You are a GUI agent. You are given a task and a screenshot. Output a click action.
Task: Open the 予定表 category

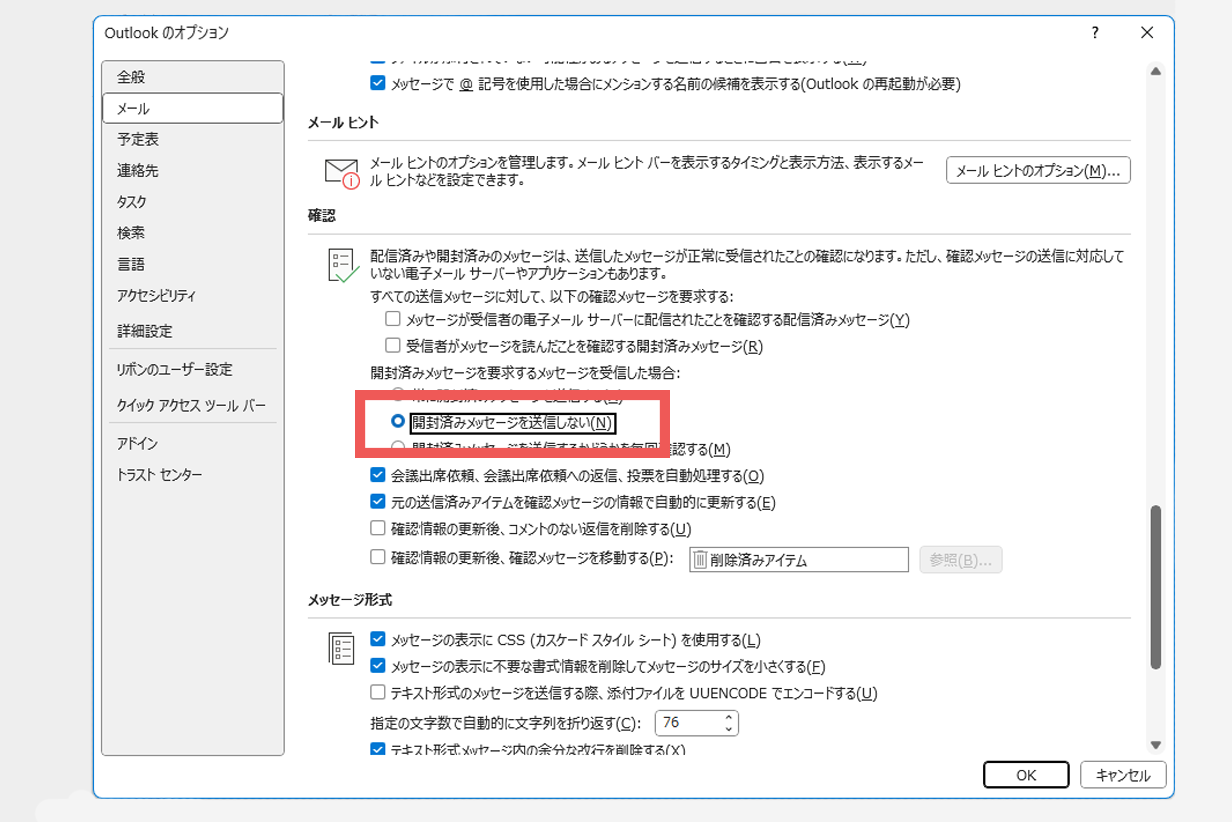click(x=138, y=139)
